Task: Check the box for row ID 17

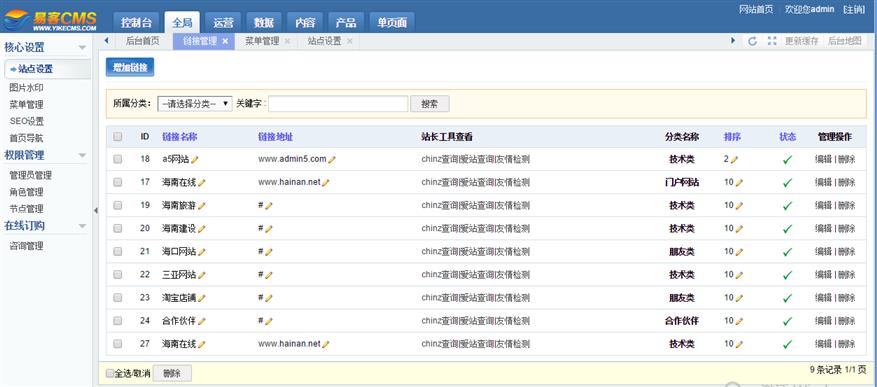Action: pos(117,182)
